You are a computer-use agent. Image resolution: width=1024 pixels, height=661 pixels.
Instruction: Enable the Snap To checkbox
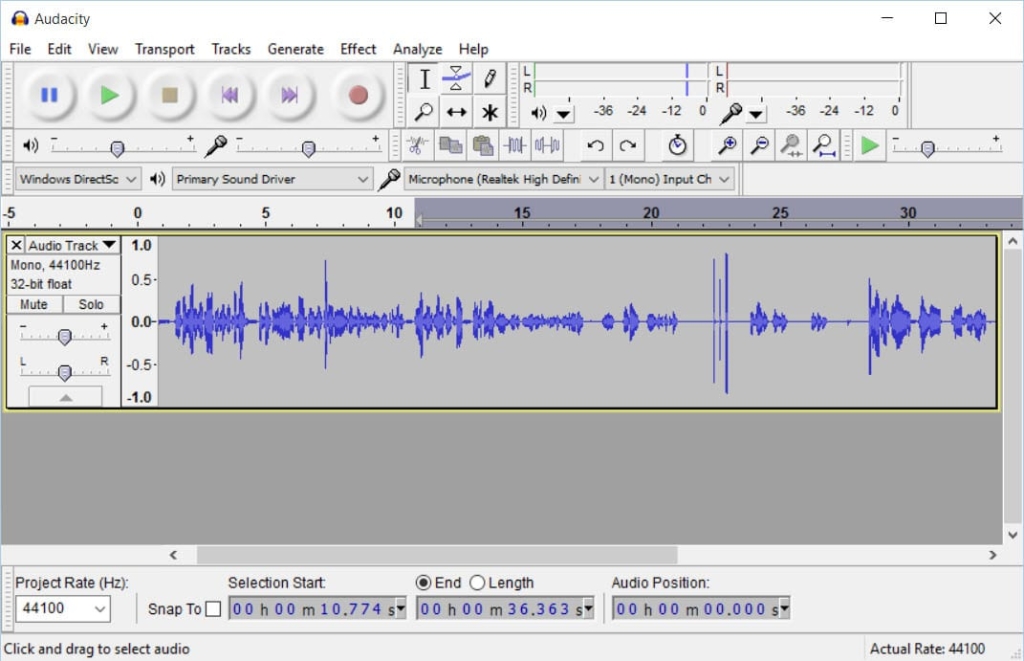tap(213, 609)
